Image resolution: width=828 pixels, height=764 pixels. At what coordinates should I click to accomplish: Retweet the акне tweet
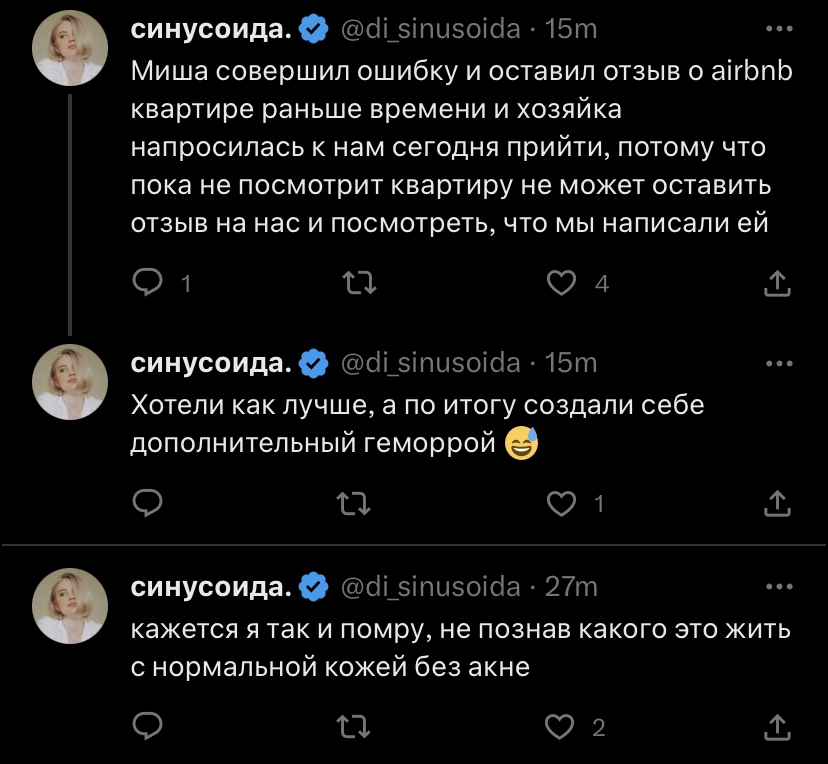(356, 727)
